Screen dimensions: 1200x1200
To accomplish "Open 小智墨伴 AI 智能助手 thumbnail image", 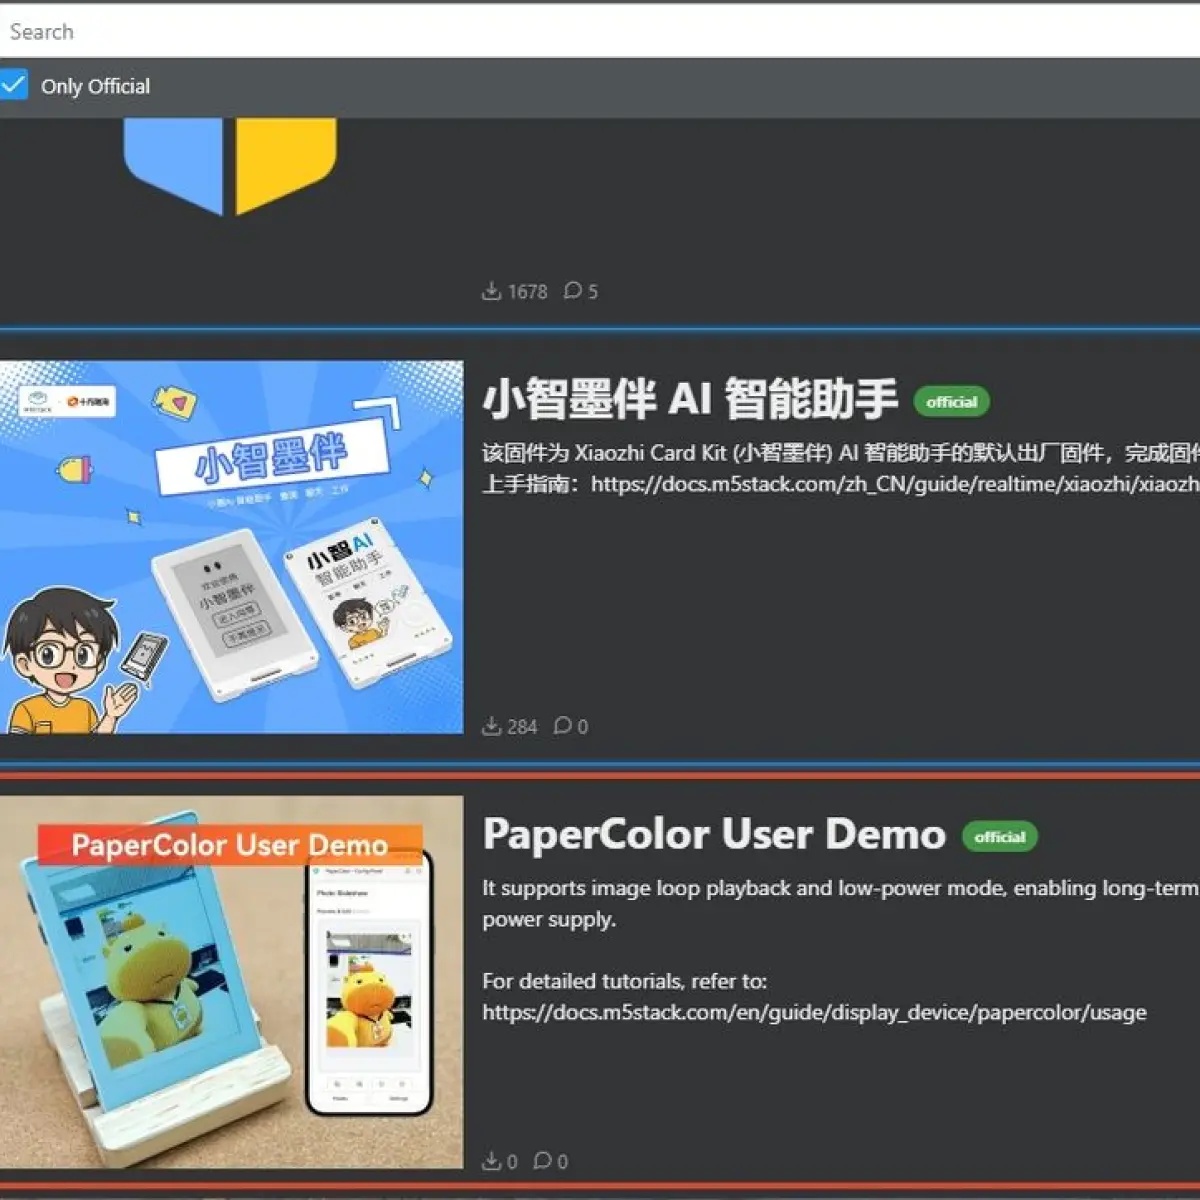I will point(232,547).
